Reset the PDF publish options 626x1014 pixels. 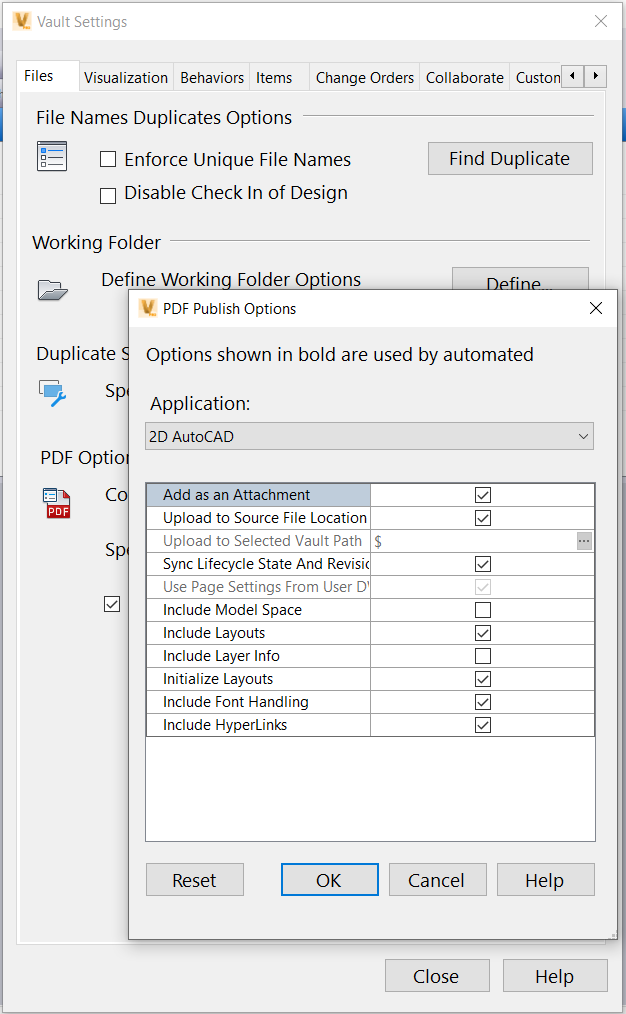pos(194,880)
